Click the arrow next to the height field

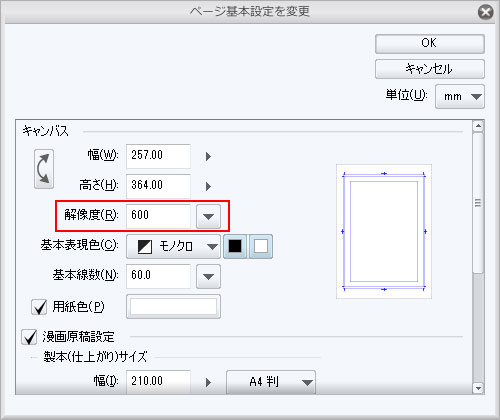(208, 186)
